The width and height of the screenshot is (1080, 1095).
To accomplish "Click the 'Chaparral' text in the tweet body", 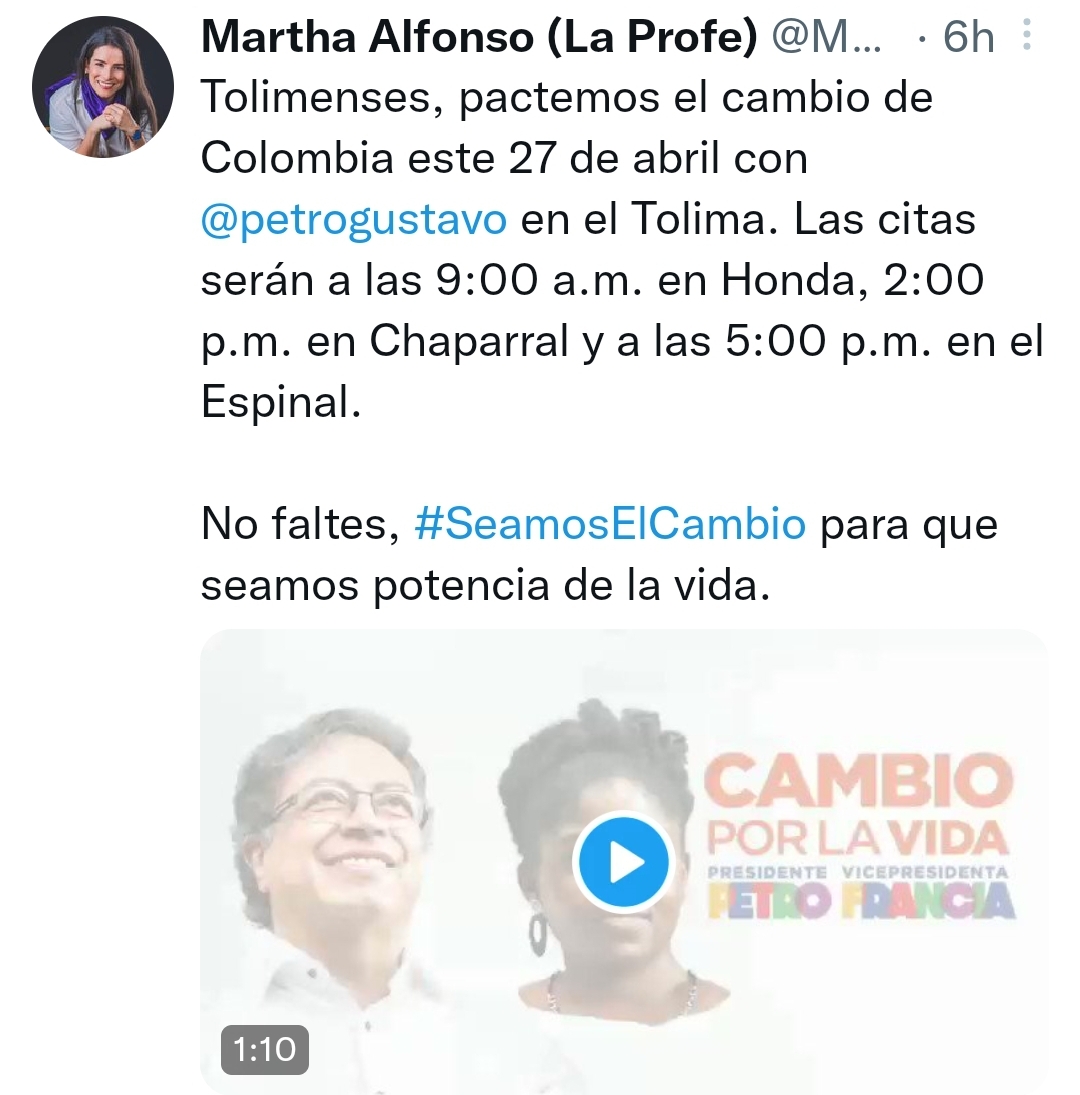I will [468, 341].
